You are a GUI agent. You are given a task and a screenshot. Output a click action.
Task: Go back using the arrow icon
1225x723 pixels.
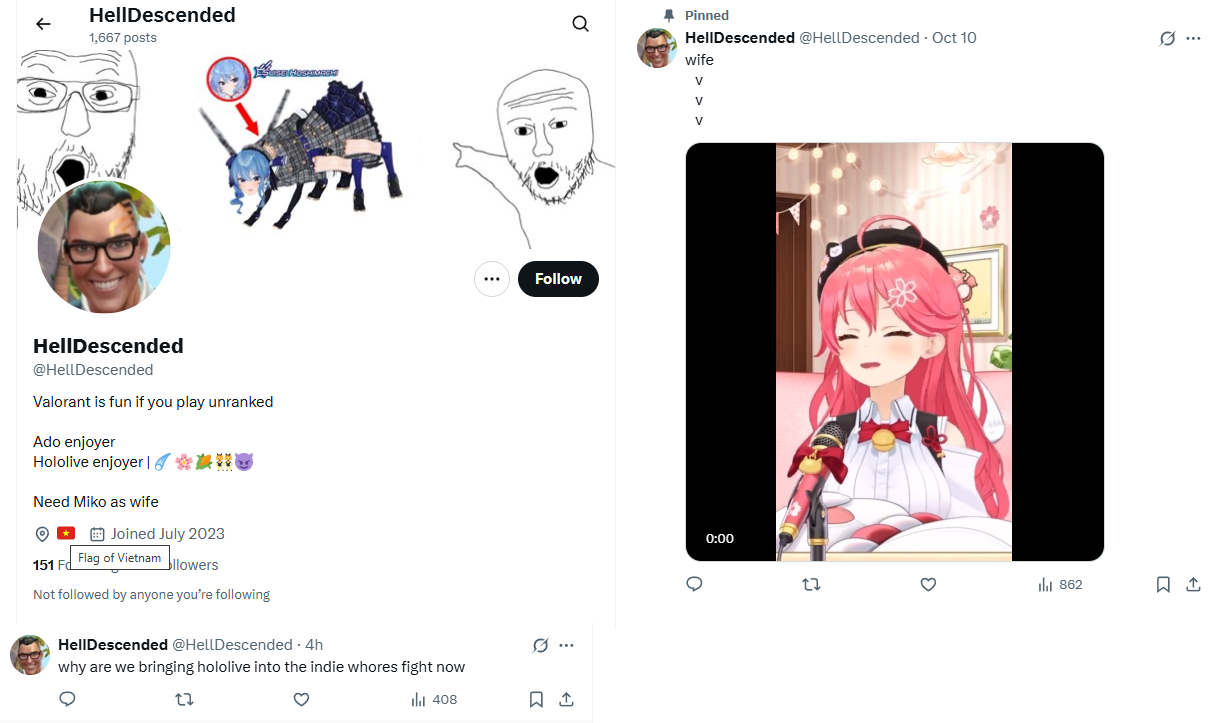pyautogui.click(x=43, y=24)
